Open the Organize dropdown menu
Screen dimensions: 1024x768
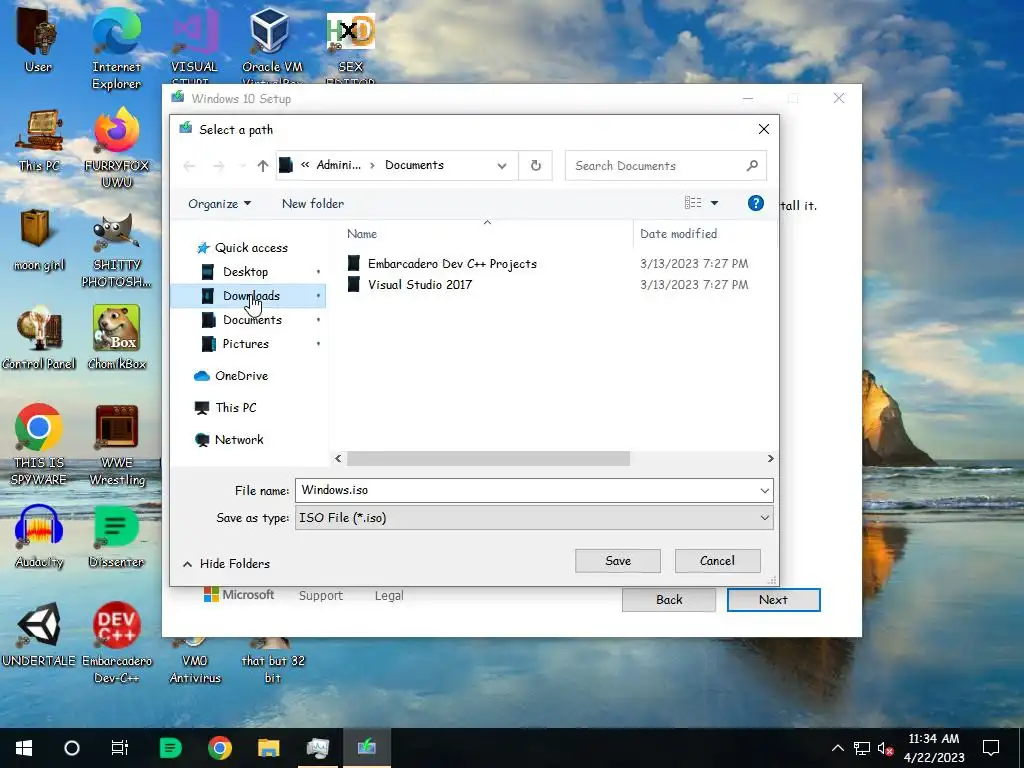(x=219, y=204)
